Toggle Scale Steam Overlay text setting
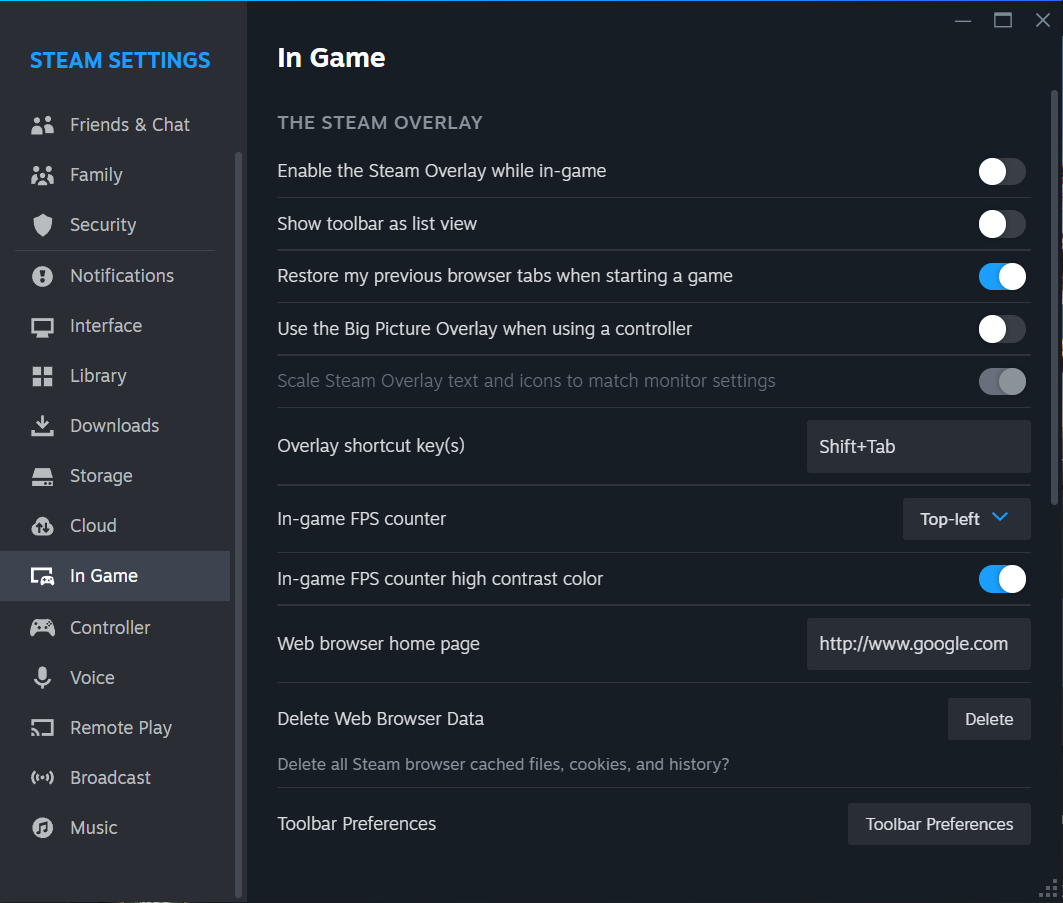 pos(1001,382)
